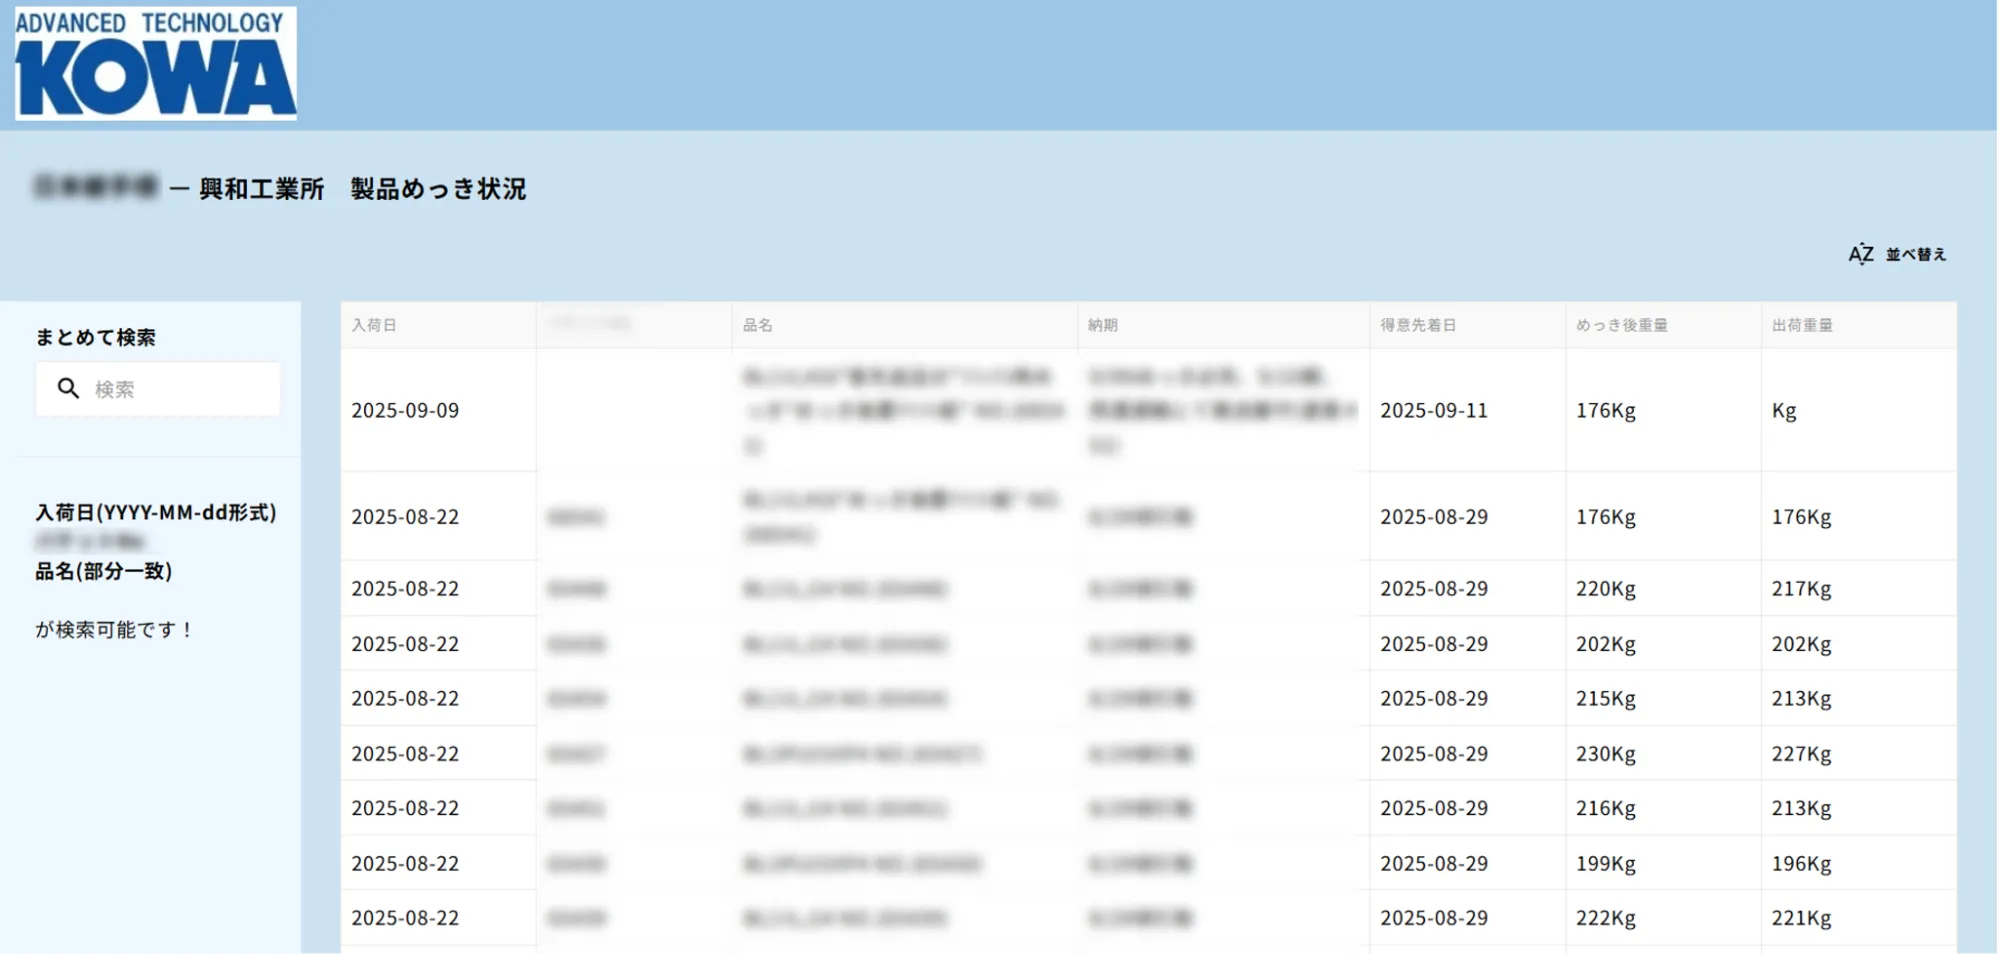Click the 2025-09-11 customer arrival date cell
Screen dimensions: 1999x954
coord(1433,410)
